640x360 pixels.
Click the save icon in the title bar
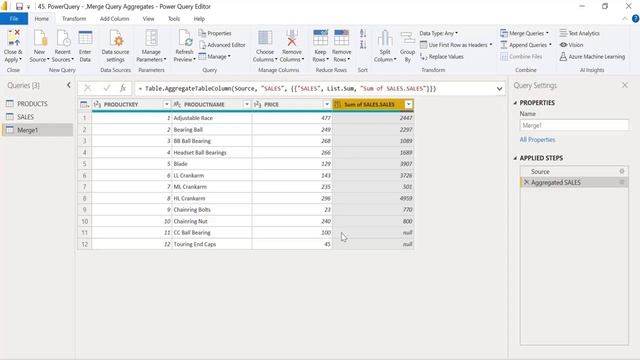[x=19, y=7]
